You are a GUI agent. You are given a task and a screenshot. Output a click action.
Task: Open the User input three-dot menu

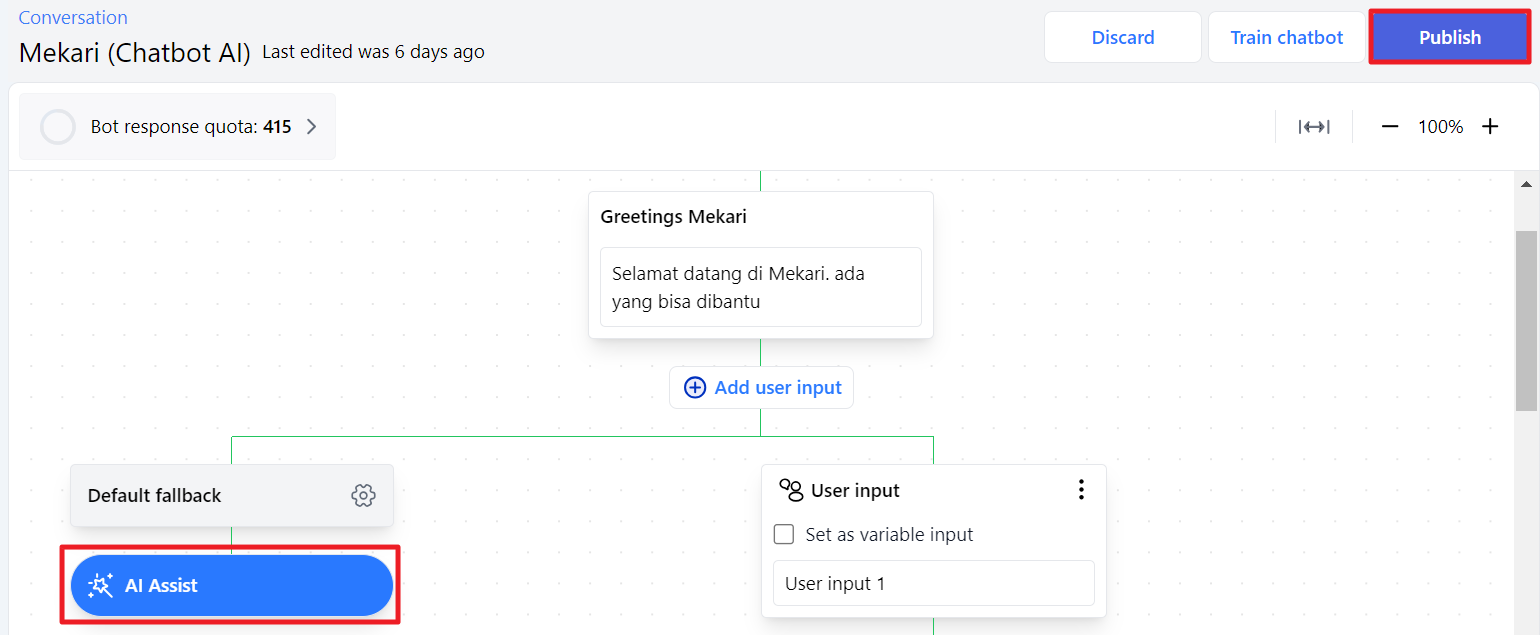point(1080,489)
